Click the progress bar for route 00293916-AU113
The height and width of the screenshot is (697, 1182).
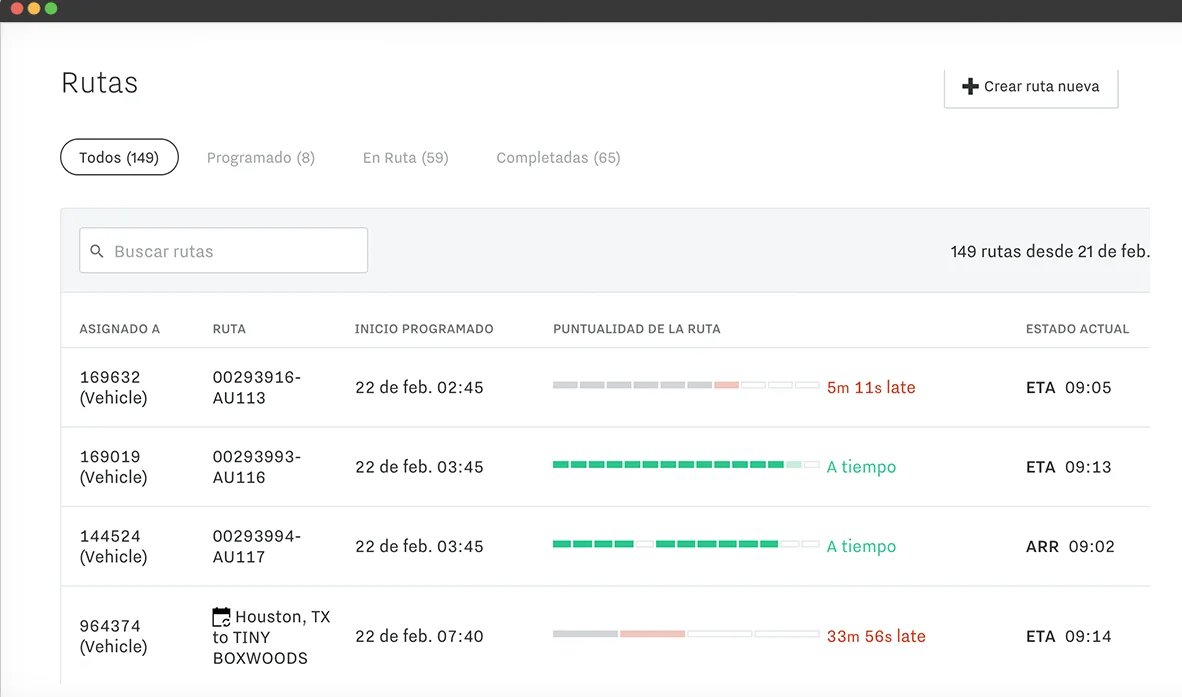point(686,385)
